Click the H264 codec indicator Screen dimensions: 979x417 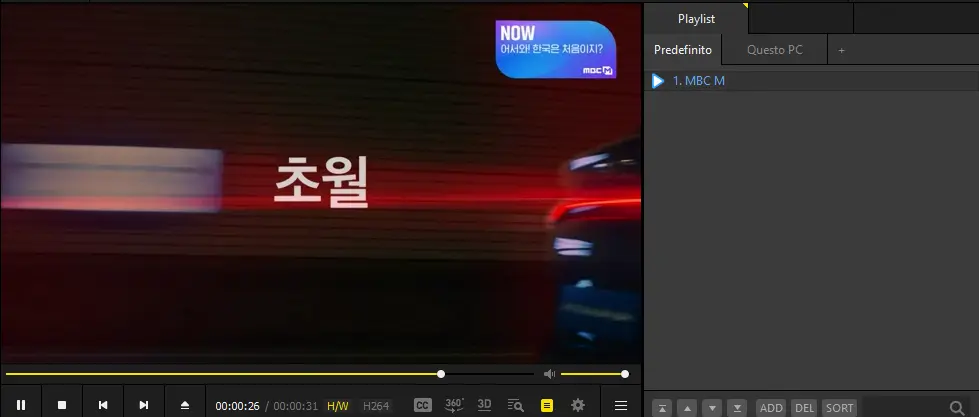click(x=376, y=406)
